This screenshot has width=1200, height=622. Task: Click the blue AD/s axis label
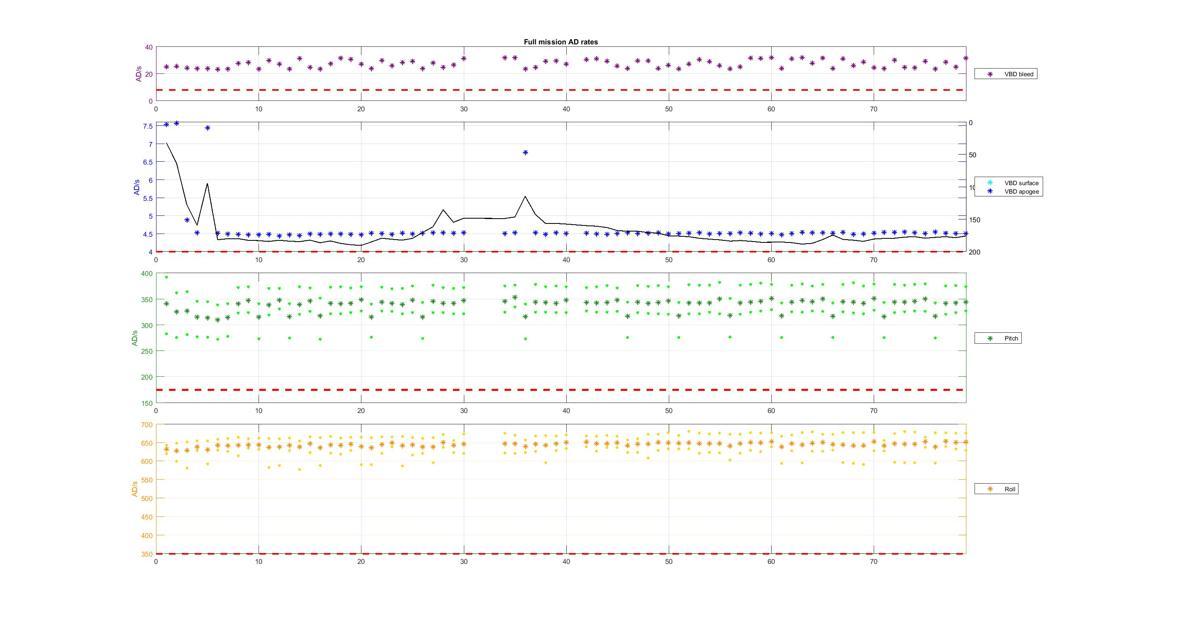[x=136, y=188]
